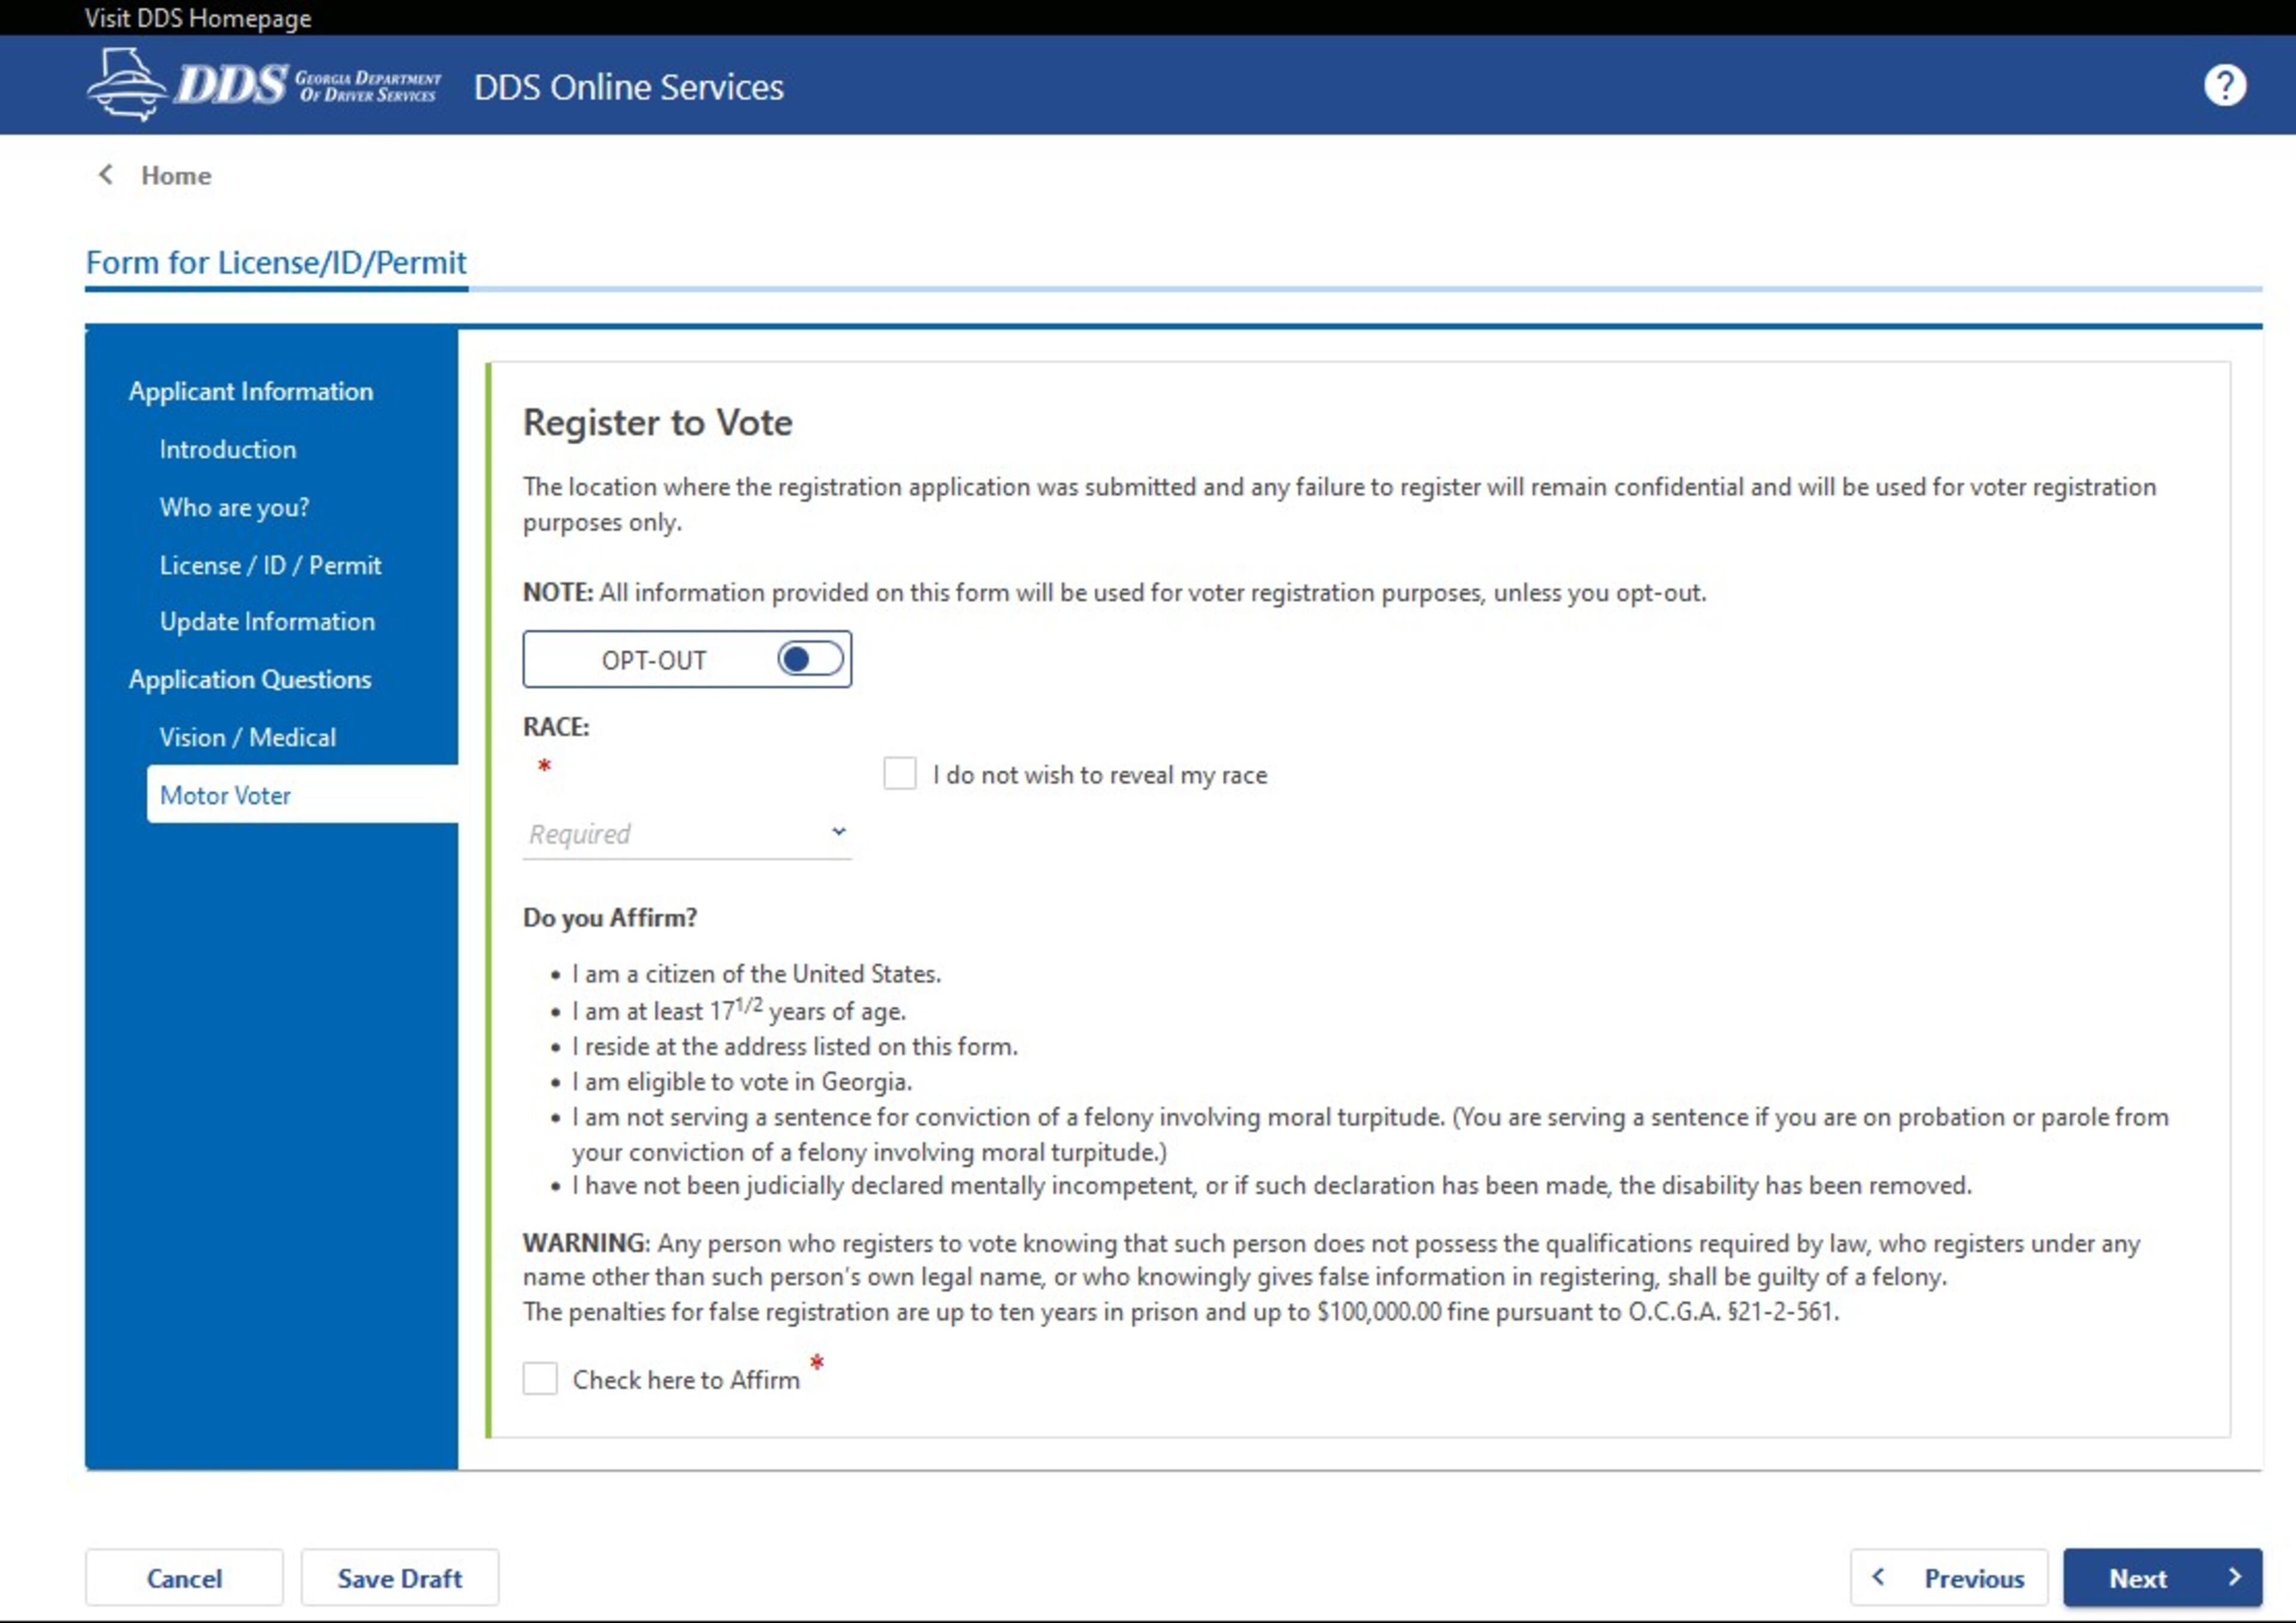
Task: Click the Cancel button
Action: (x=184, y=1577)
